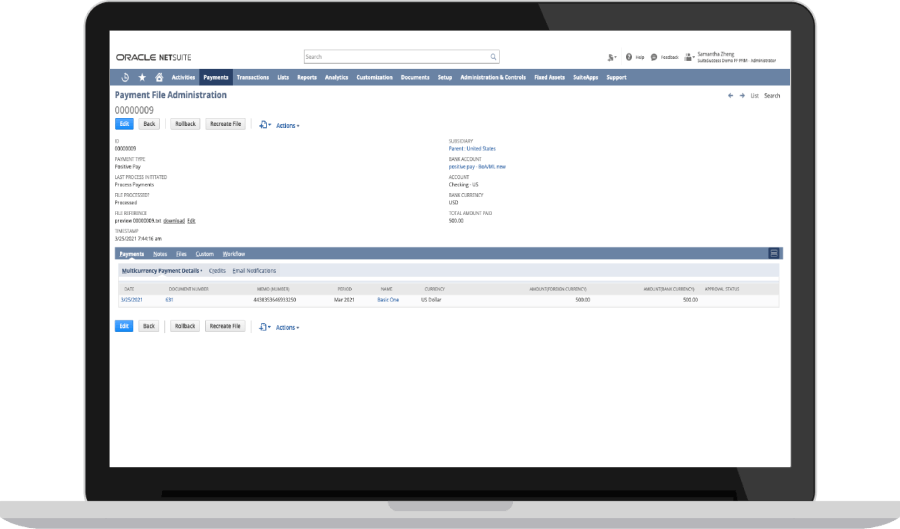Click the US Dollar currency cell
Screen dimensions: 900x529
coord(431,299)
